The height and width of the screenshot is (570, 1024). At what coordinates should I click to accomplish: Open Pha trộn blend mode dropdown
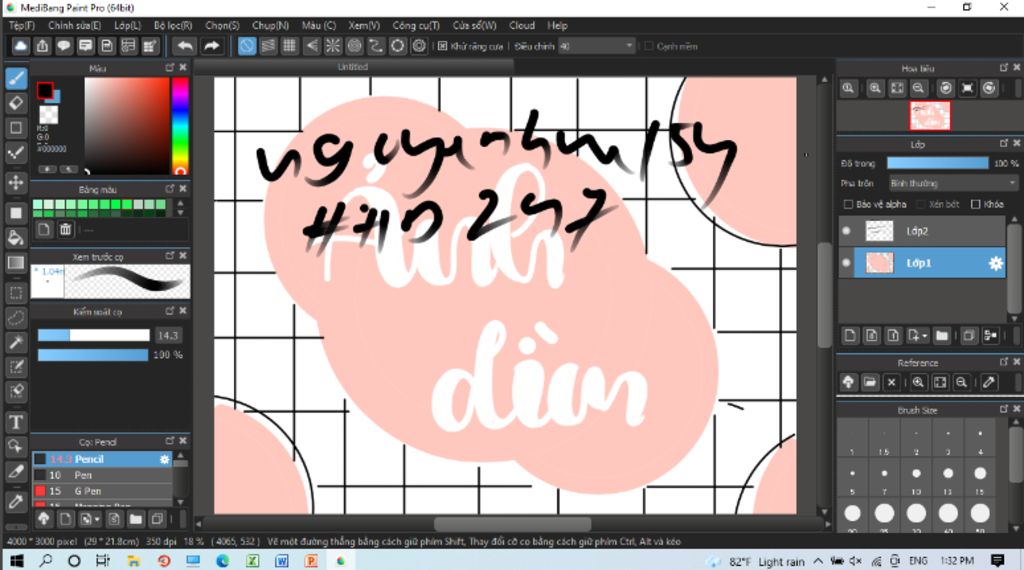pyautogui.click(x=953, y=183)
